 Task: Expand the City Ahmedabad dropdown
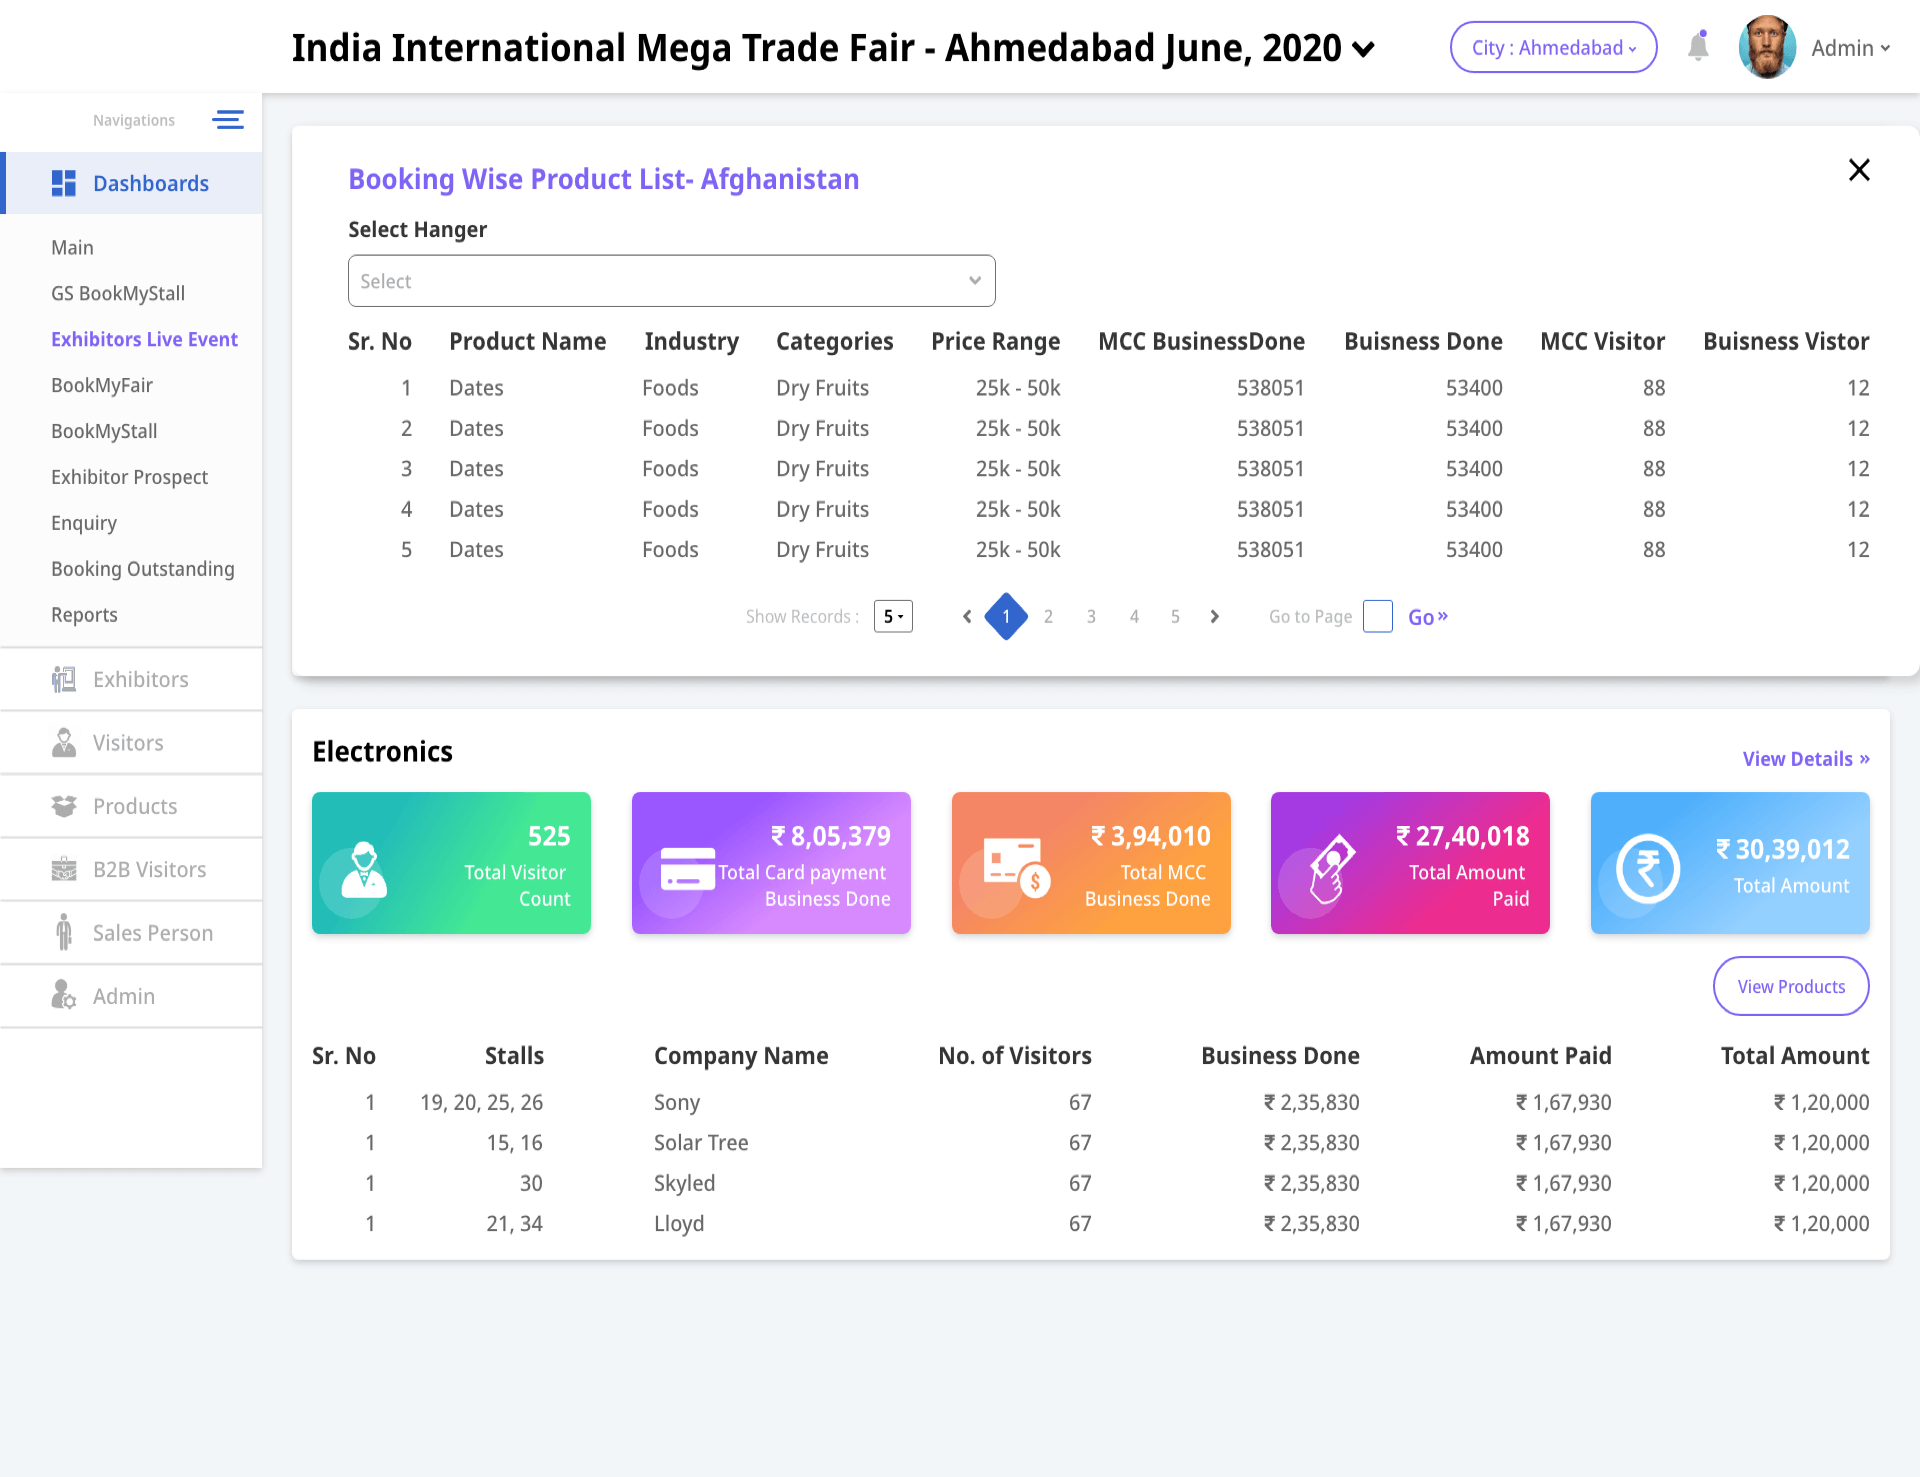[x=1553, y=48]
